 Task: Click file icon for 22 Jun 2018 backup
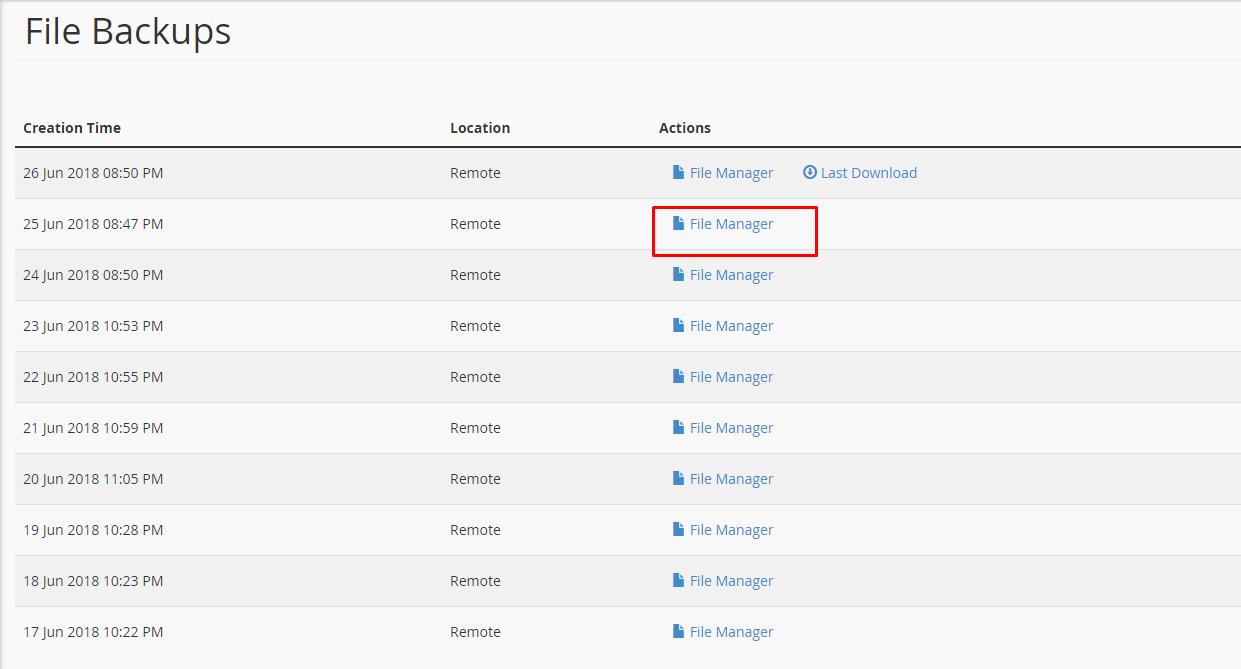tap(678, 377)
